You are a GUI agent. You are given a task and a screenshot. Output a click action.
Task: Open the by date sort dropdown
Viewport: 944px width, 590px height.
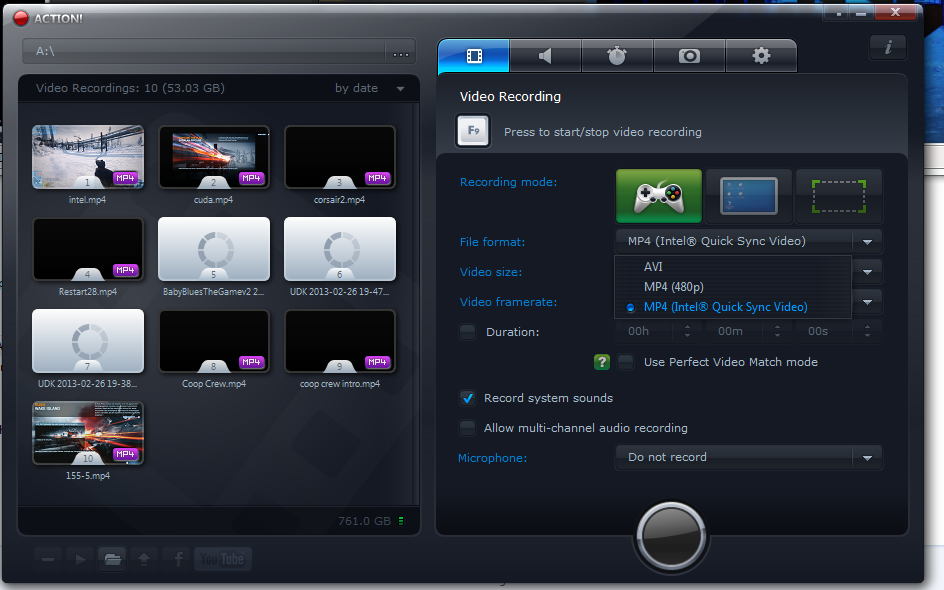pyautogui.click(x=370, y=88)
